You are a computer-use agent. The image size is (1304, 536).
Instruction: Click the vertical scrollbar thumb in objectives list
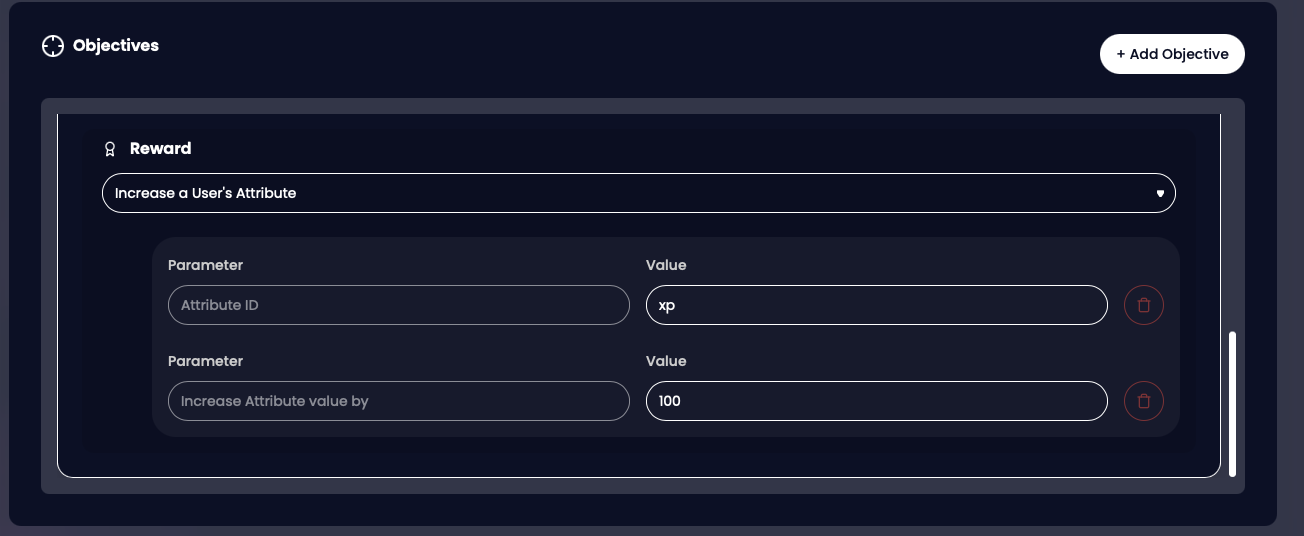1232,404
